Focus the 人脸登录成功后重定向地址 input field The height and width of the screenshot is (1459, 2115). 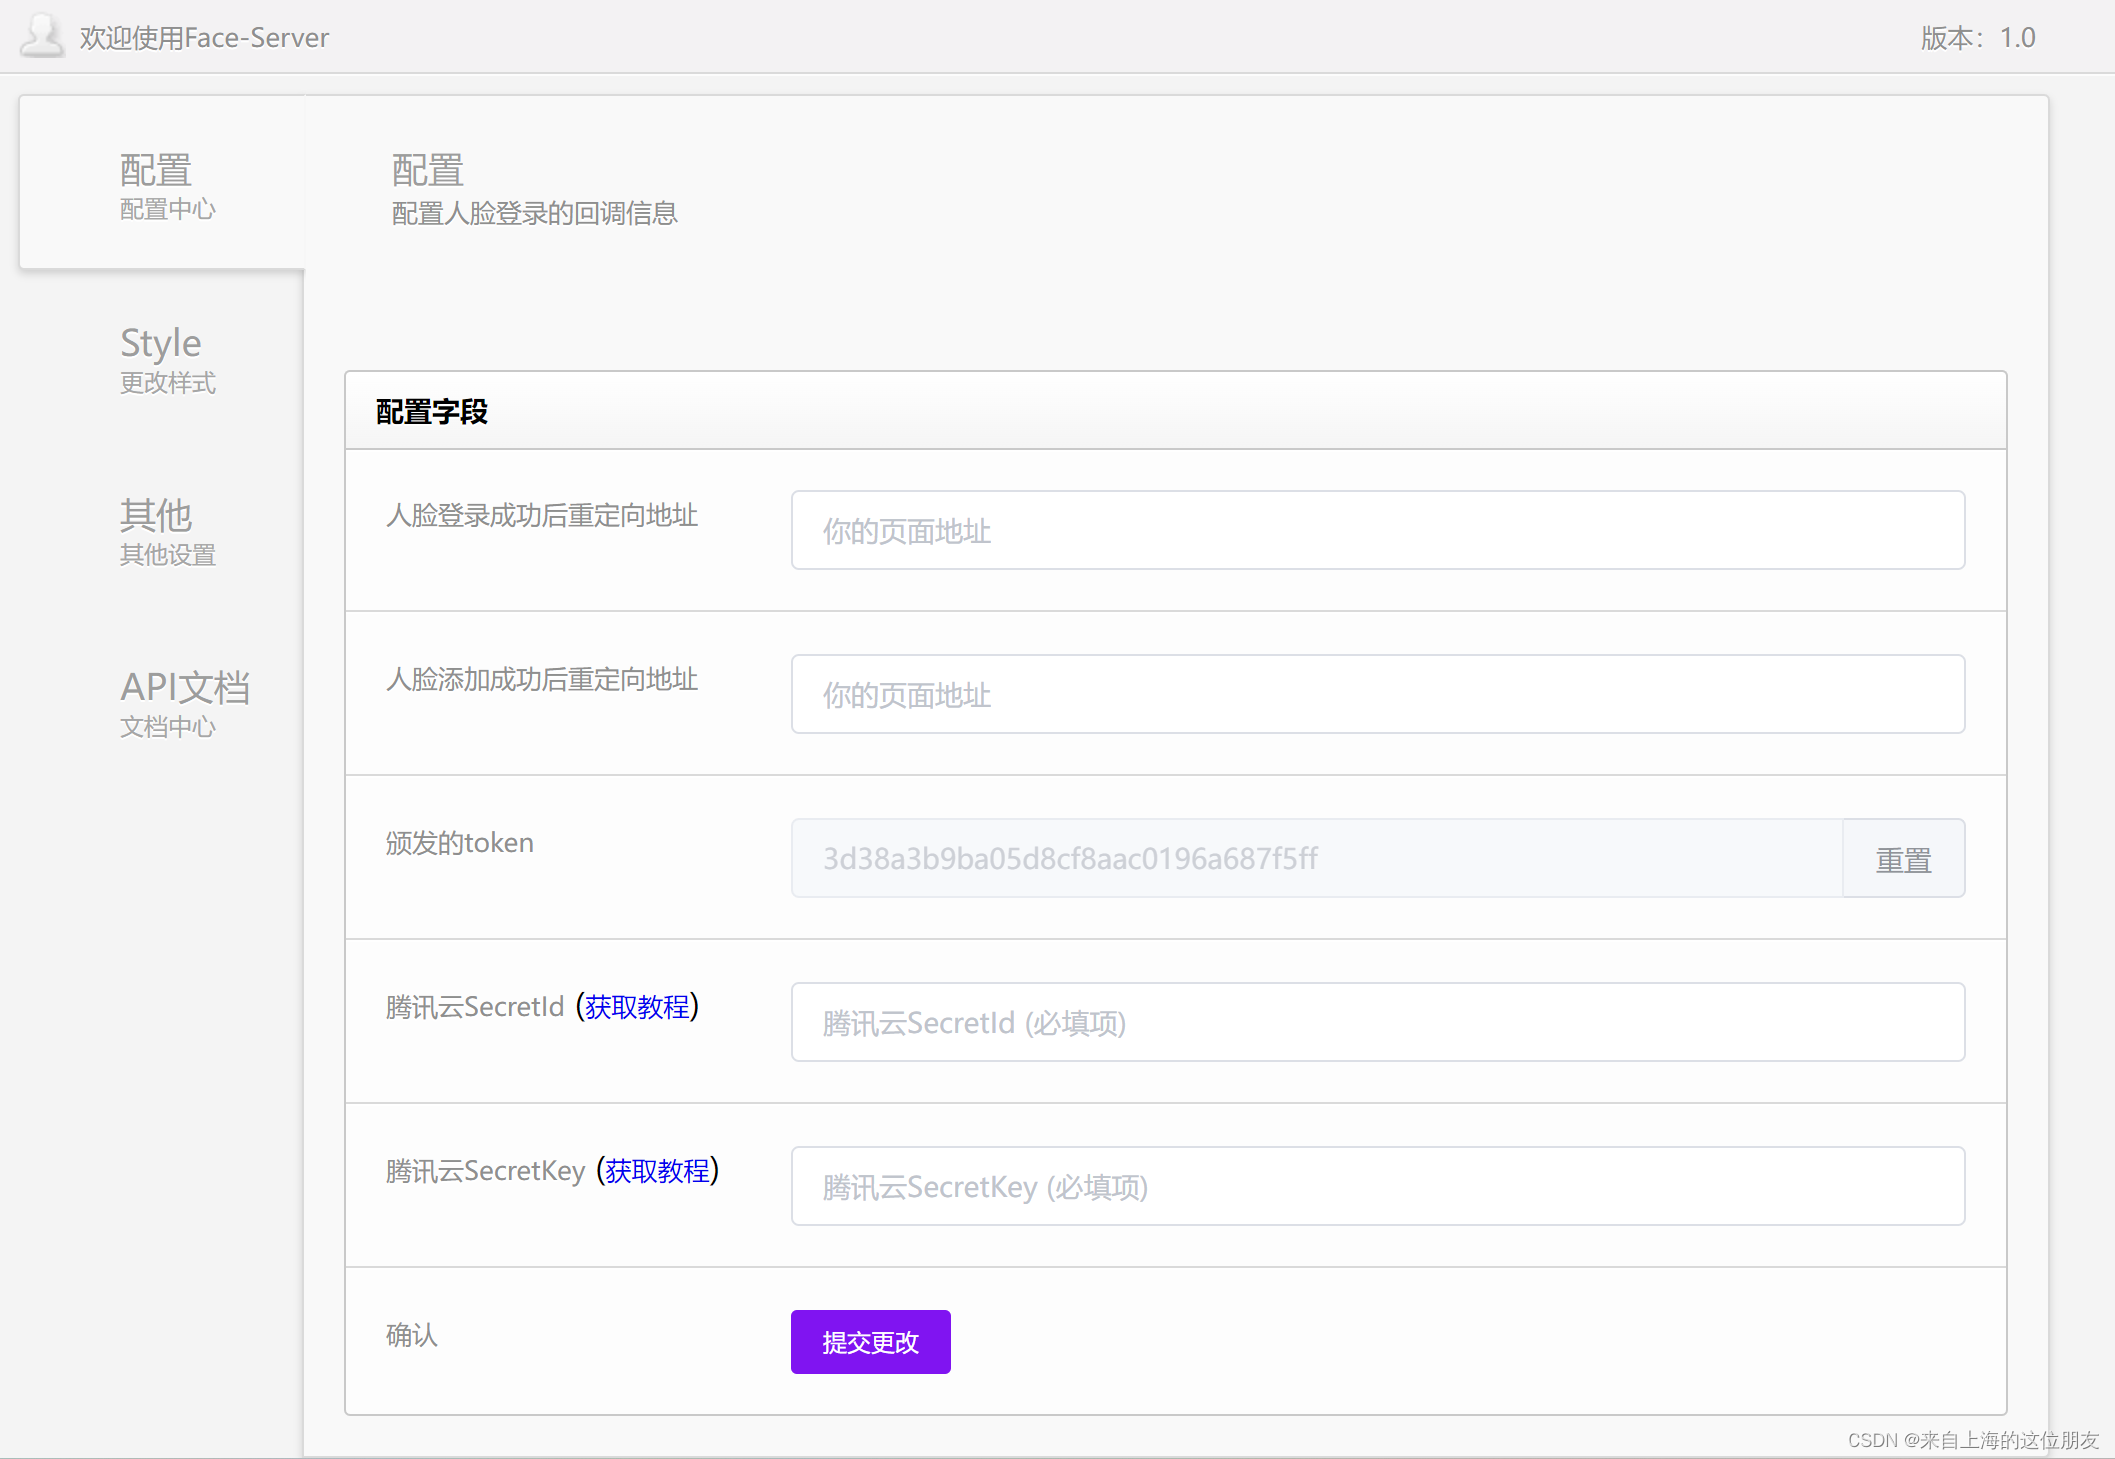1377,530
